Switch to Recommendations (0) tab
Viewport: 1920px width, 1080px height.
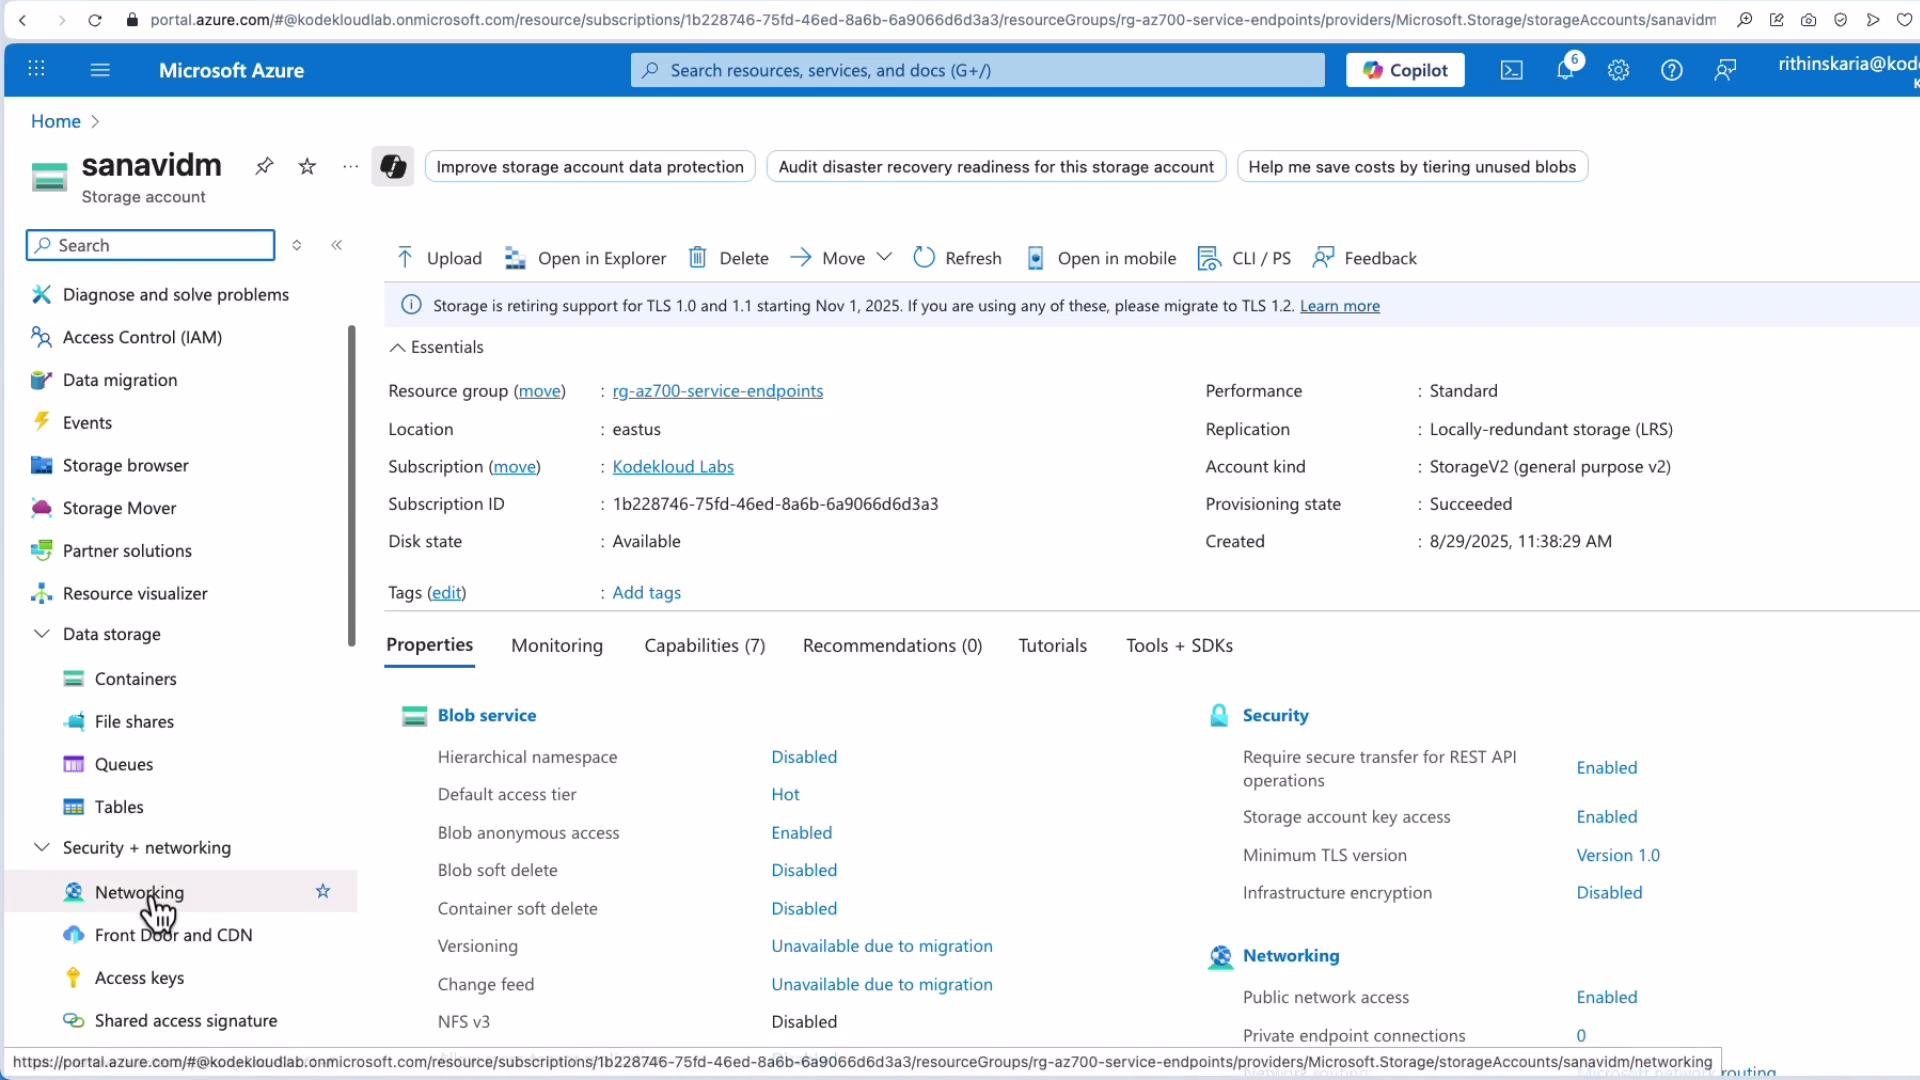coord(892,646)
